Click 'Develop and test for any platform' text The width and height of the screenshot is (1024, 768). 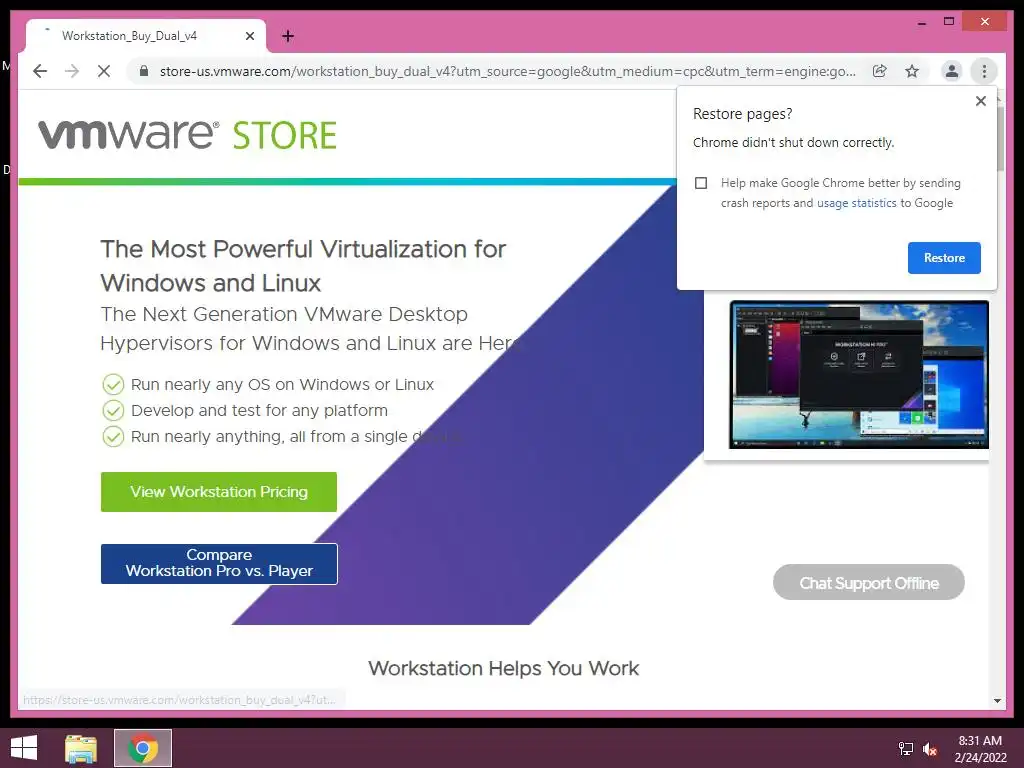click(259, 411)
